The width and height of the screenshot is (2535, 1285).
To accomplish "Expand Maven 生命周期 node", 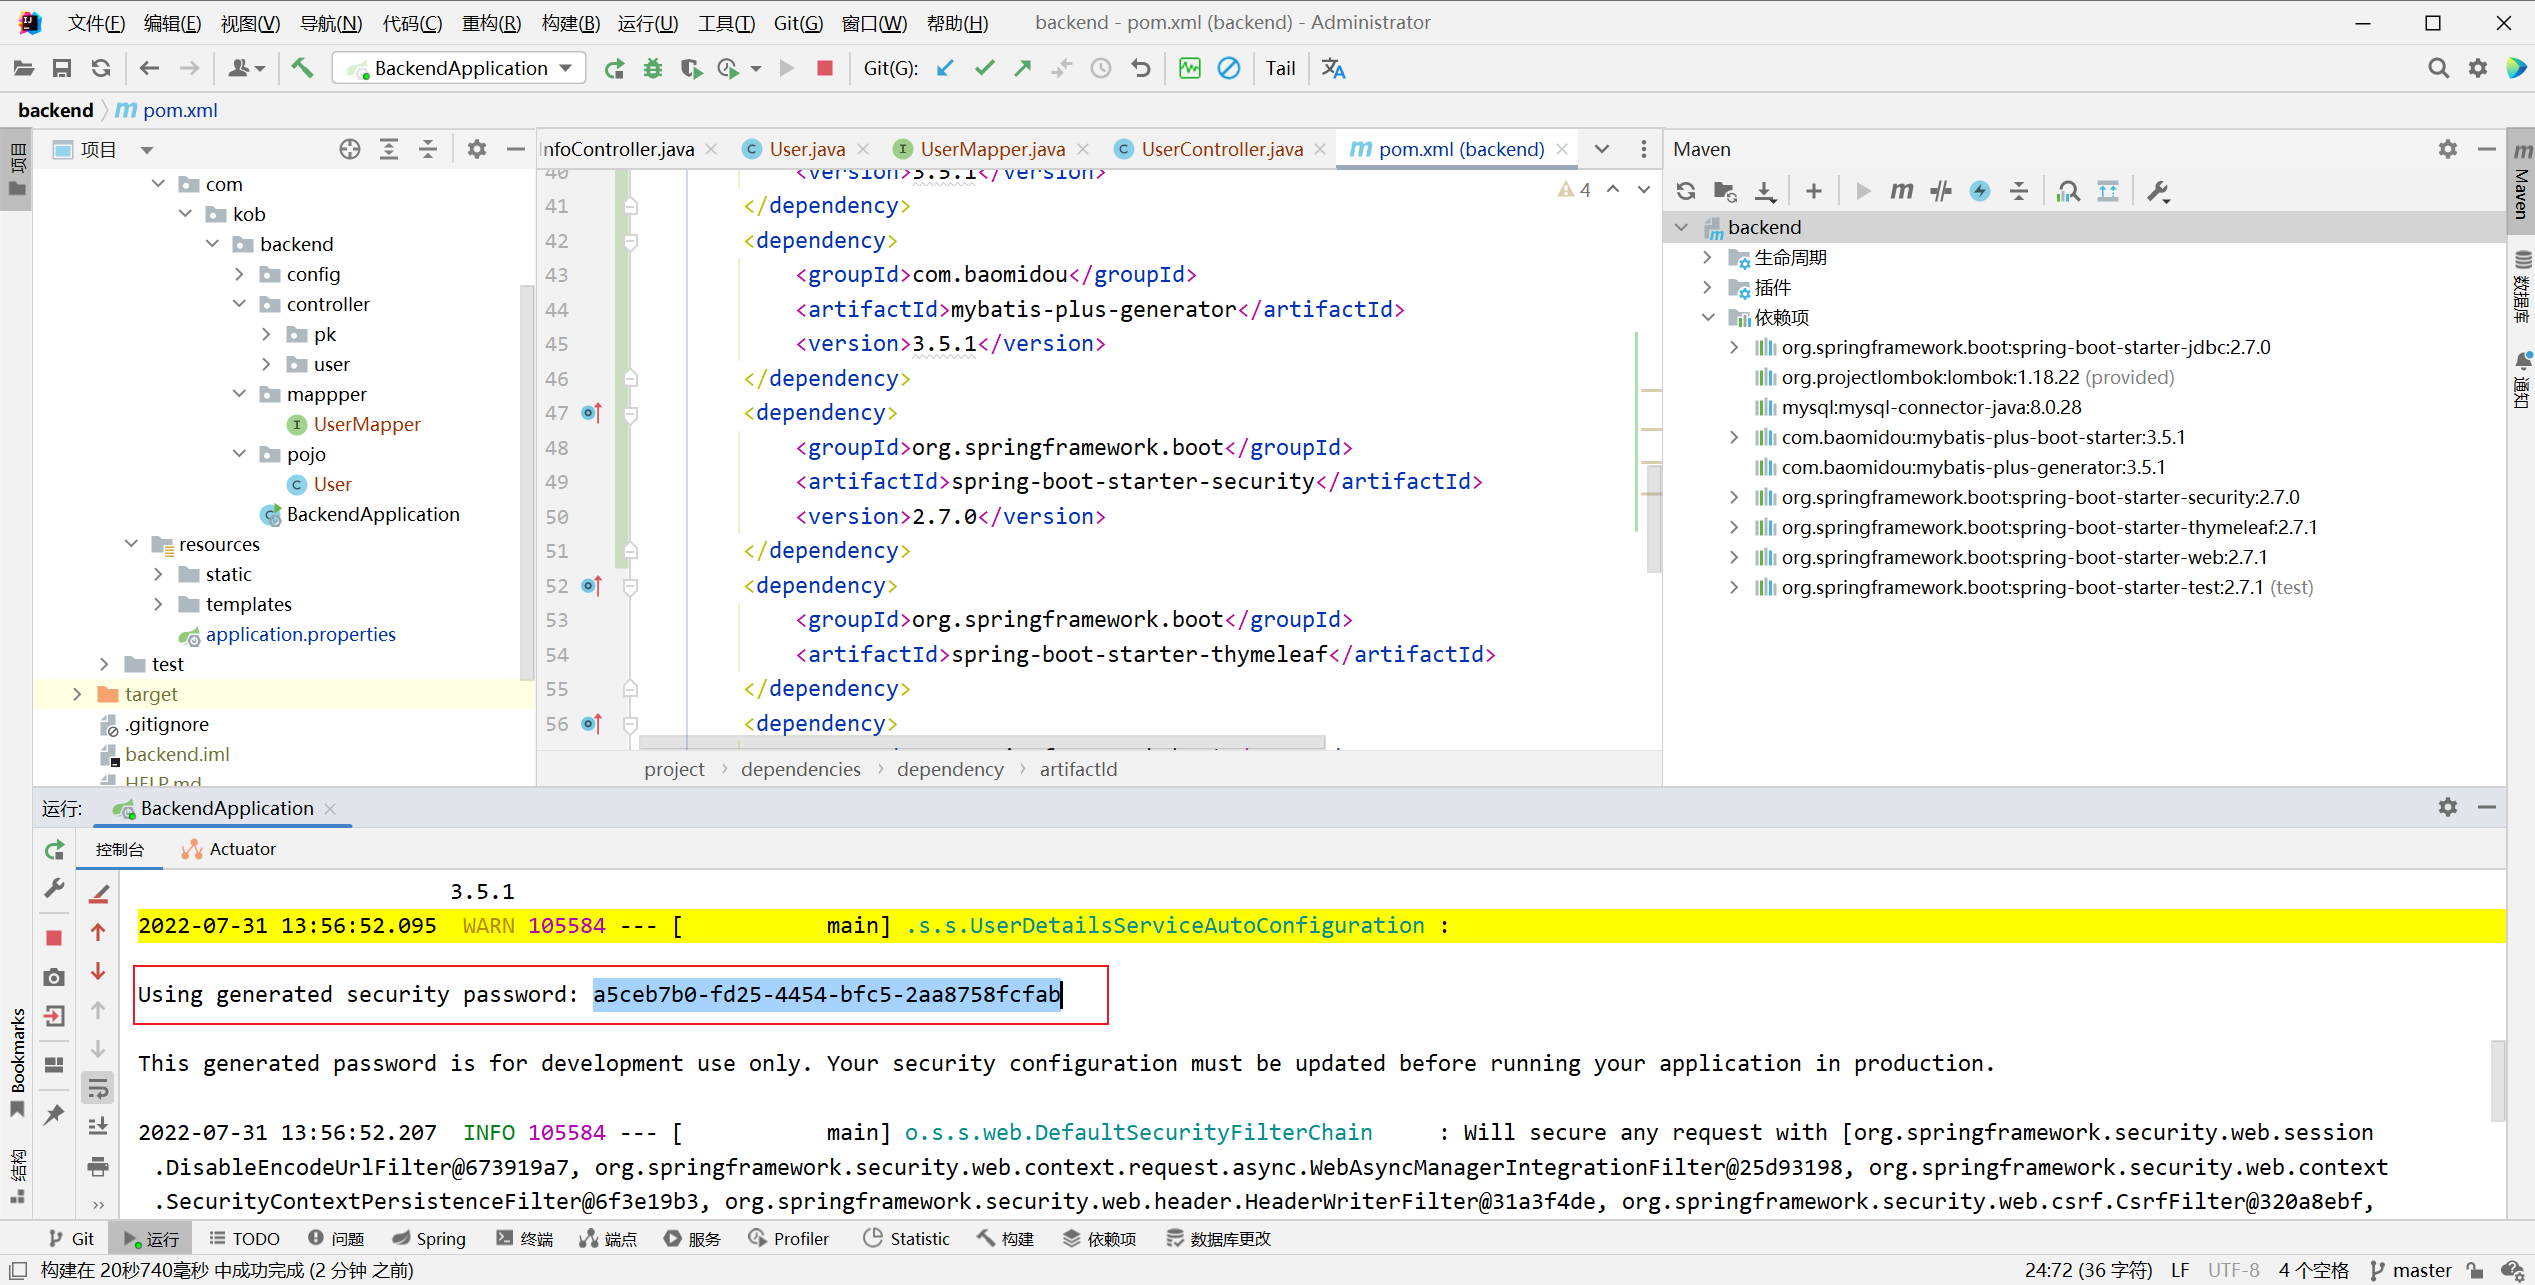I will tap(1707, 257).
